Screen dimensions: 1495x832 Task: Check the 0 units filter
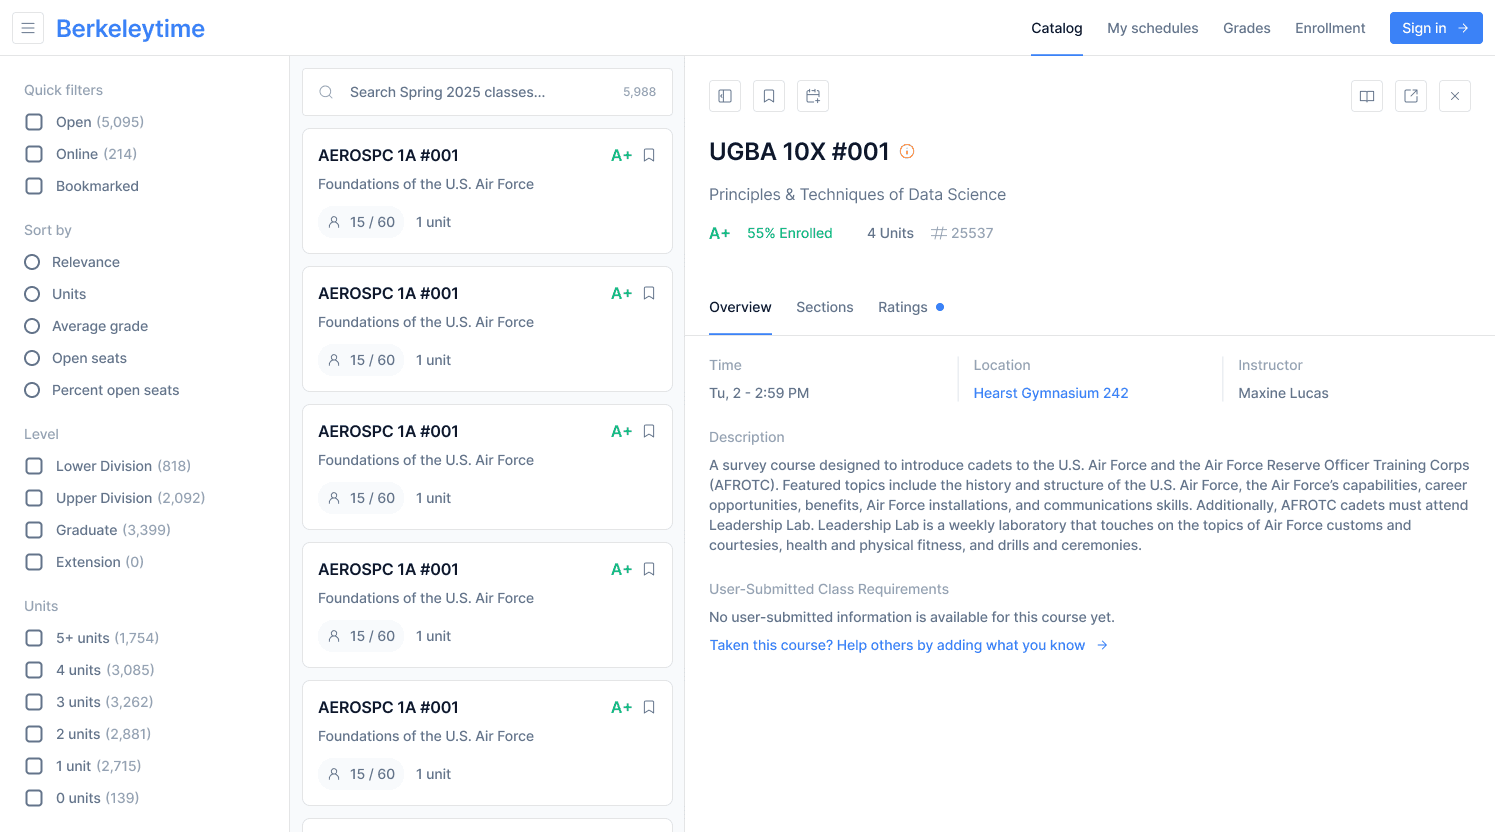34,798
